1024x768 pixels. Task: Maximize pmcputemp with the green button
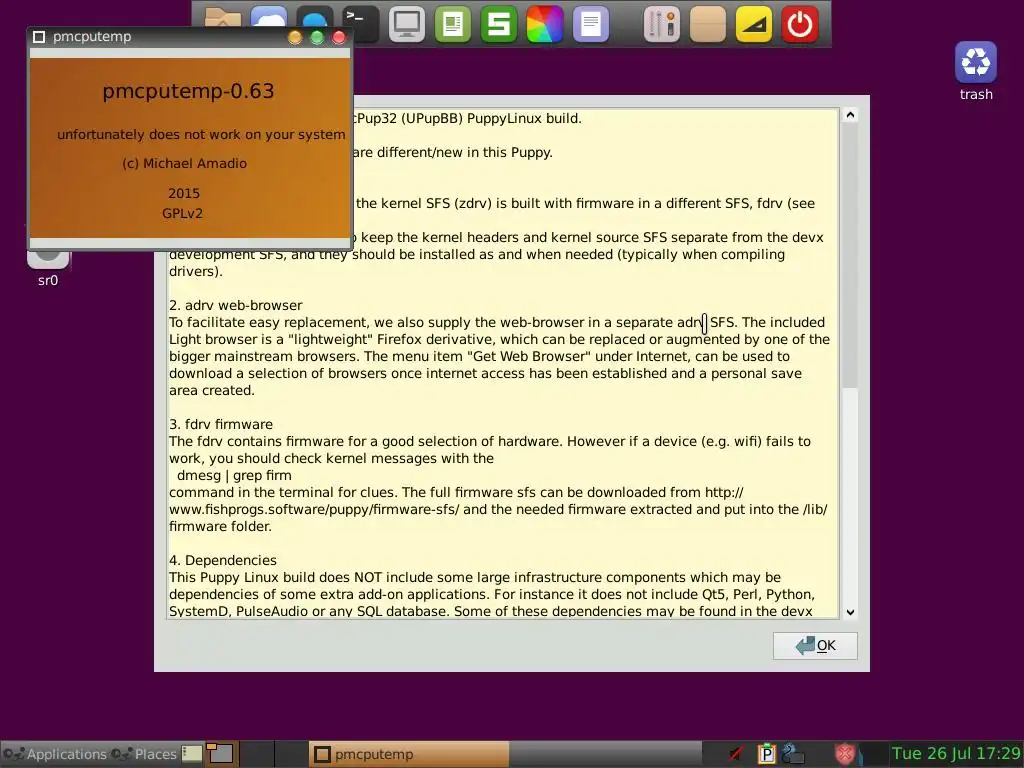coord(317,37)
